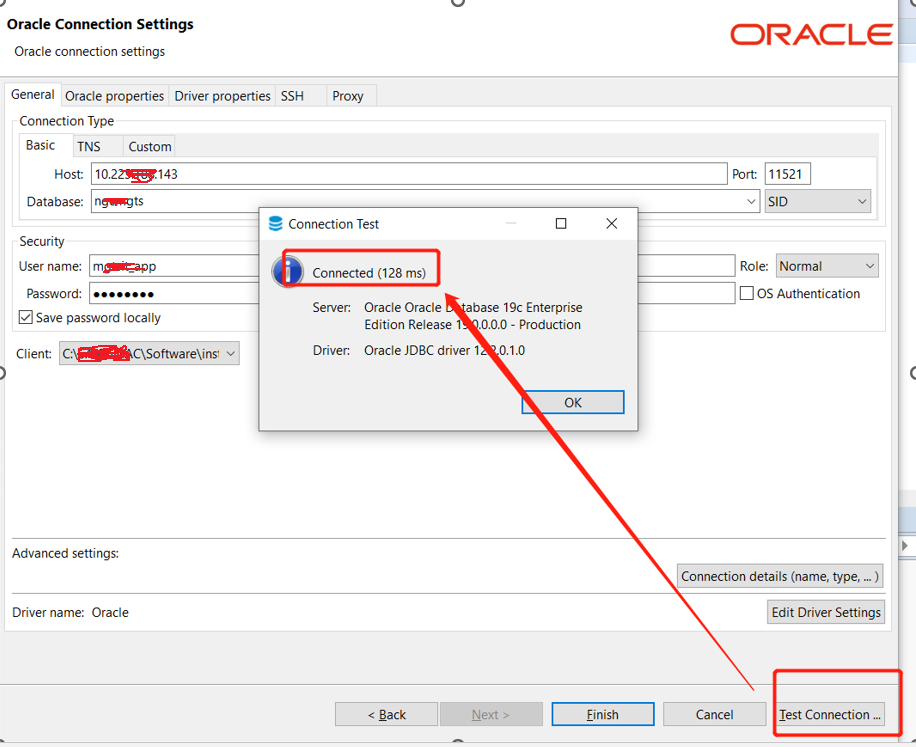This screenshot has width=916, height=747.
Task: Open the Driver properties tab
Action: (x=222, y=96)
